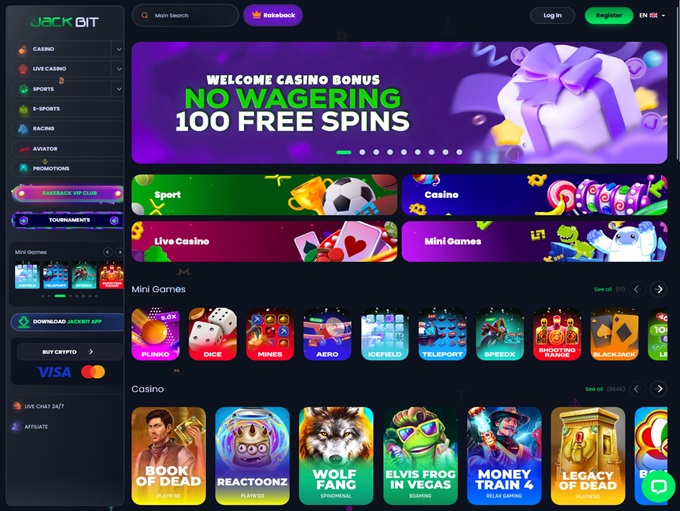Viewport: 680px width, 511px height.
Task: Click the Shooting Range game icon
Action: pos(557,334)
